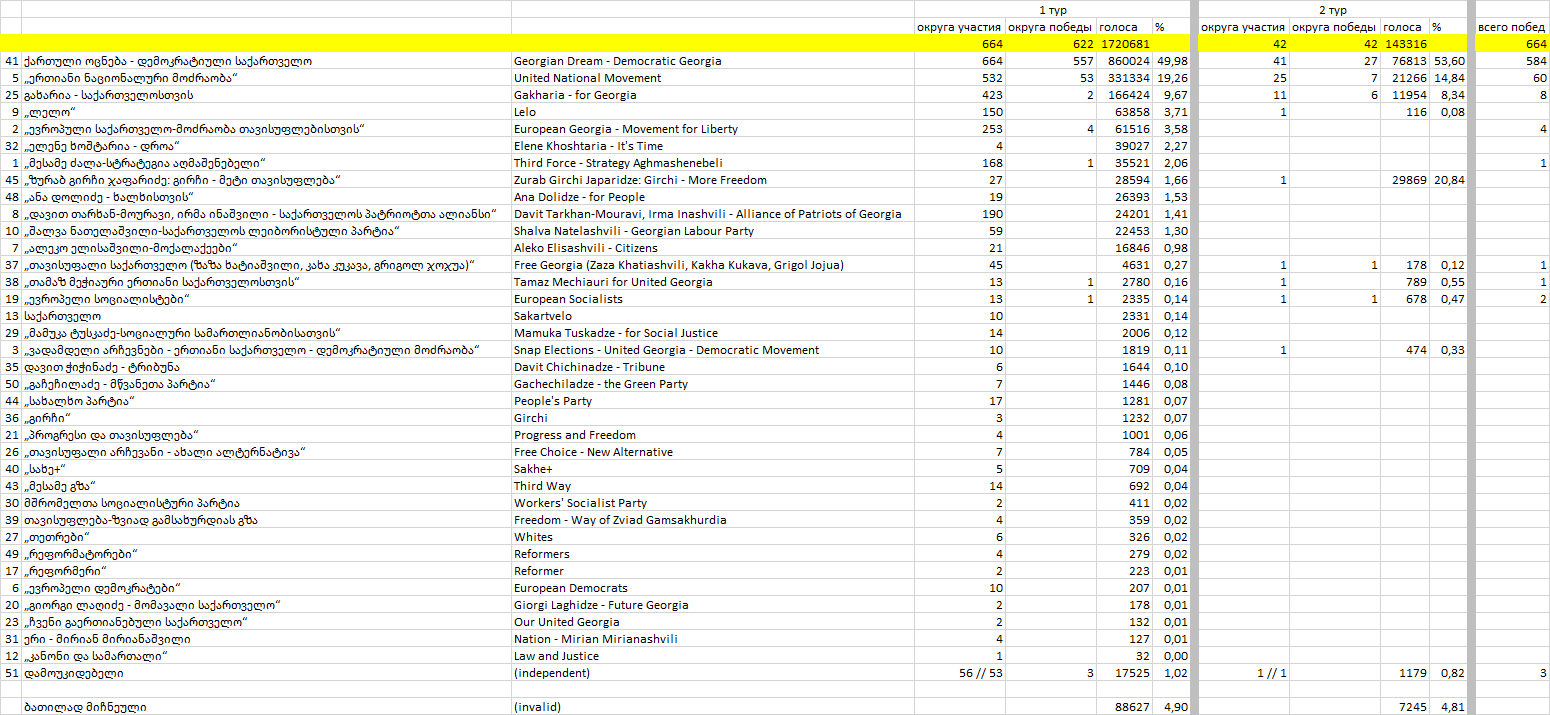1550x715 pixels.
Task: Click the '(independent)' cell
Action: pyautogui.click(x=713, y=673)
